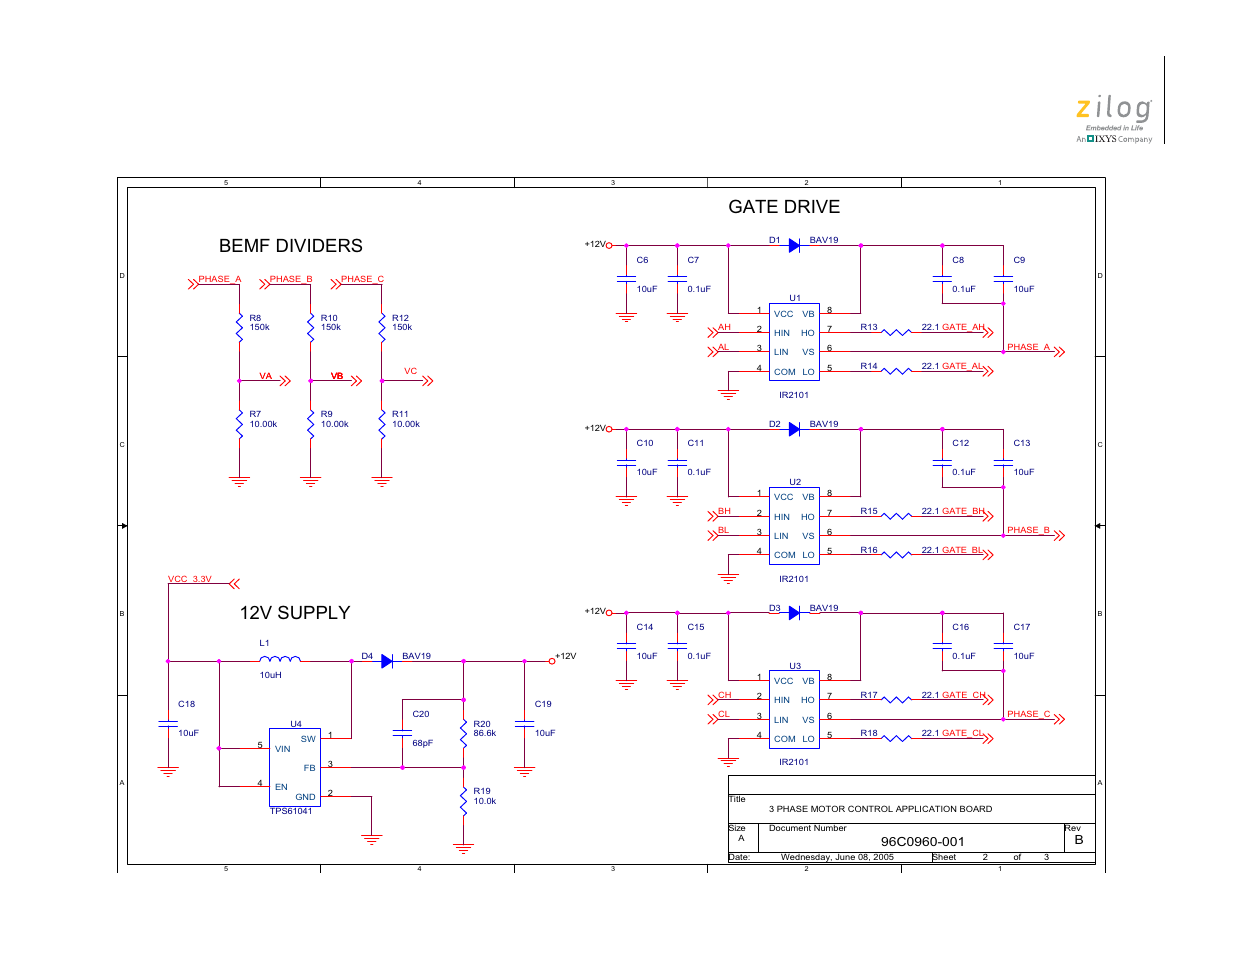Click the PHASE_B port in BEMF dividers
The image size is (1235, 954).
click(286, 282)
